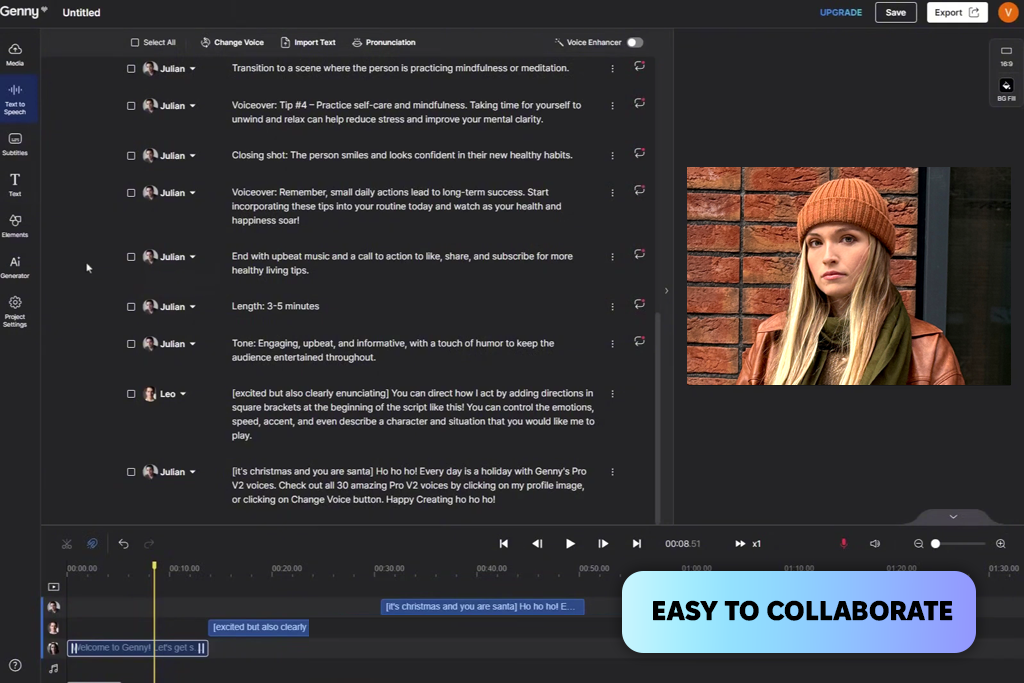The height and width of the screenshot is (683, 1024).
Task: Click the timeline zoom slider handle
Action: (935, 544)
